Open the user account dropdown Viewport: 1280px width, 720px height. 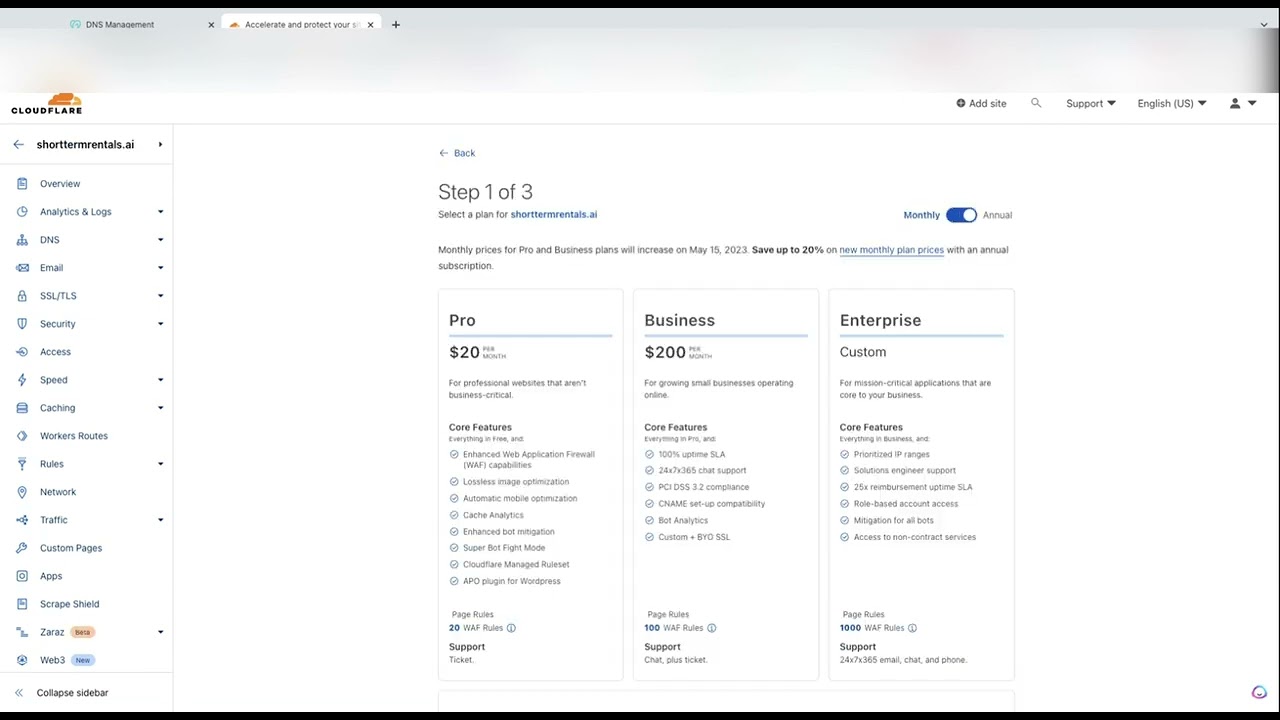tap(1242, 103)
